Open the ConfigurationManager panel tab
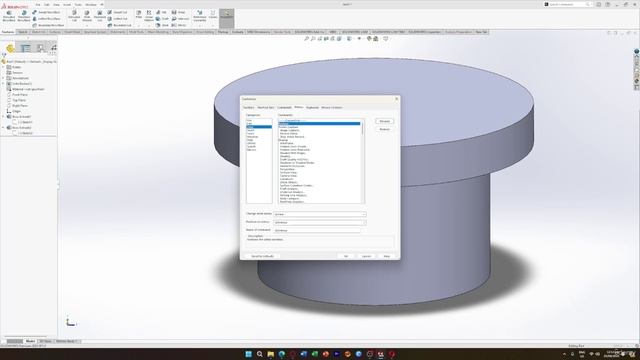Viewport: 640px width, 360px height. [40, 48]
